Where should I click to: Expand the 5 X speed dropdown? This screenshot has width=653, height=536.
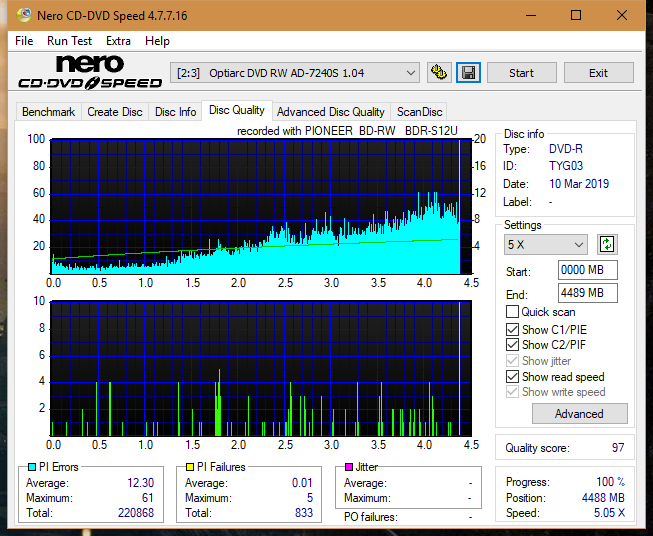[x=546, y=245]
